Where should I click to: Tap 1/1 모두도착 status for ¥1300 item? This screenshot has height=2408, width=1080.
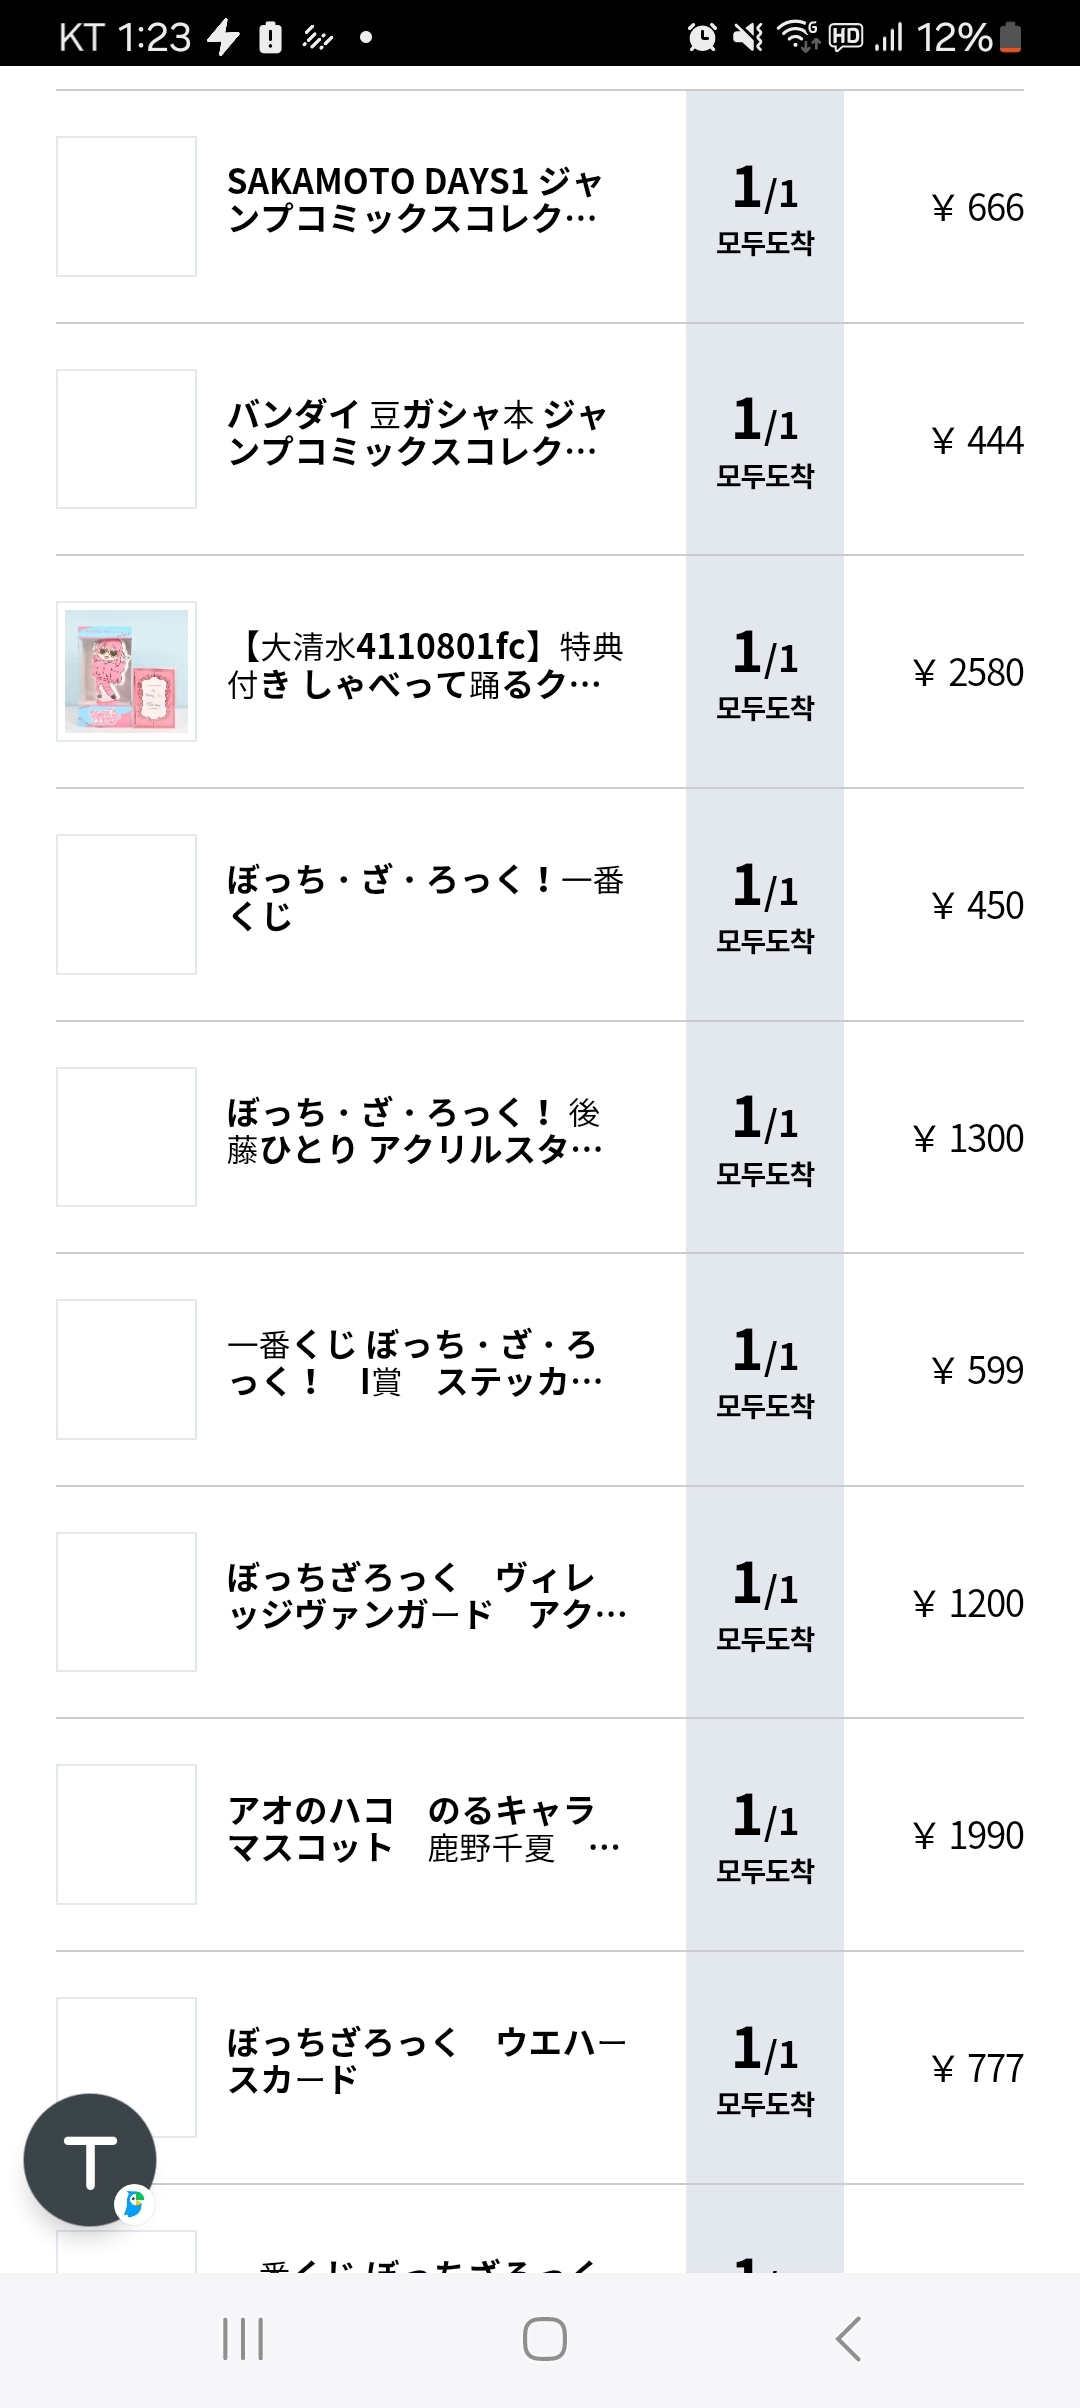click(x=765, y=1137)
